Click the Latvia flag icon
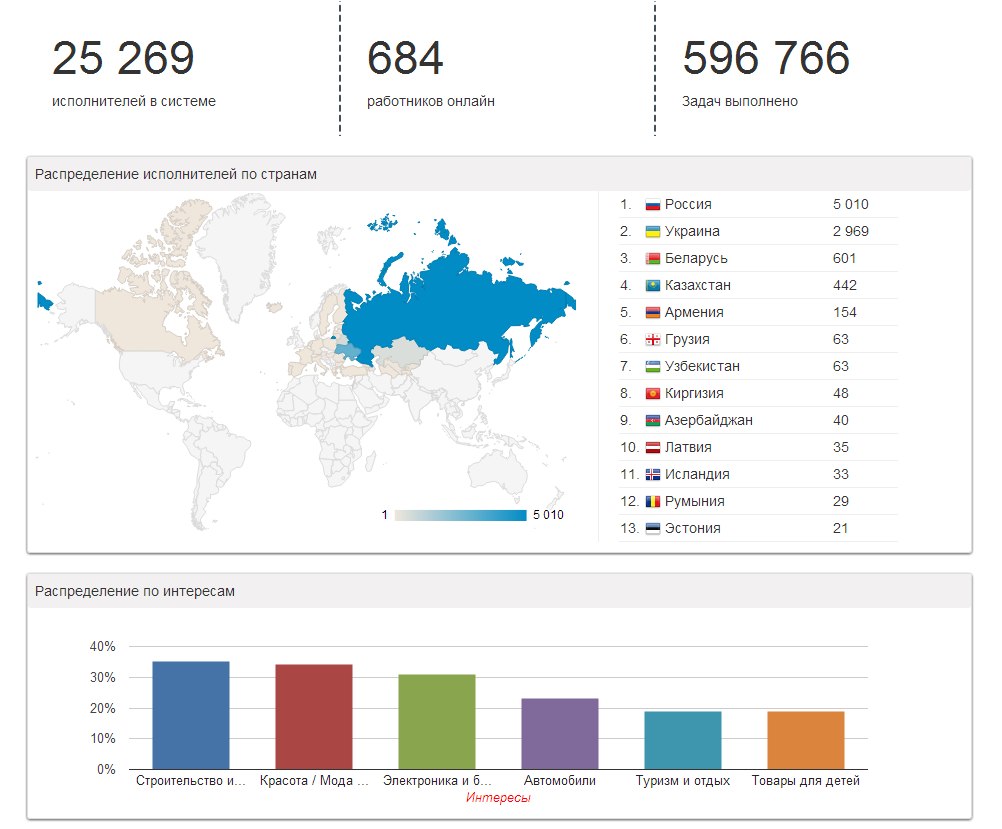Image resolution: width=1002 pixels, height=829 pixels. pyautogui.click(x=652, y=448)
